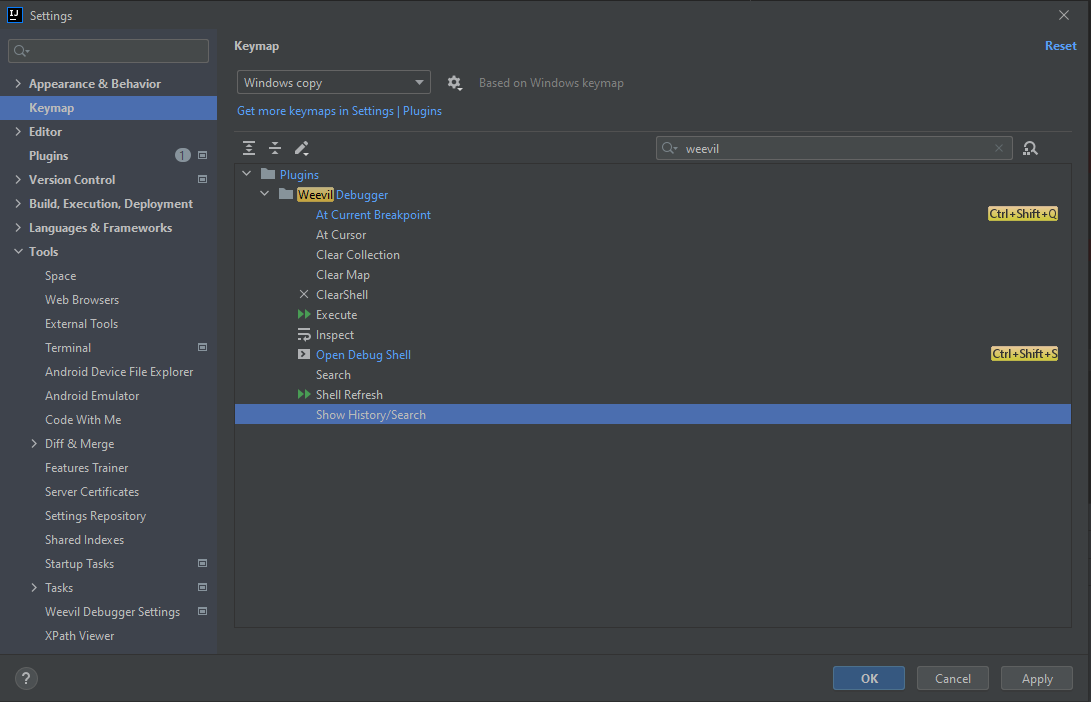Expand Languages & Frameworks section
The image size is (1091, 702).
(x=18, y=228)
